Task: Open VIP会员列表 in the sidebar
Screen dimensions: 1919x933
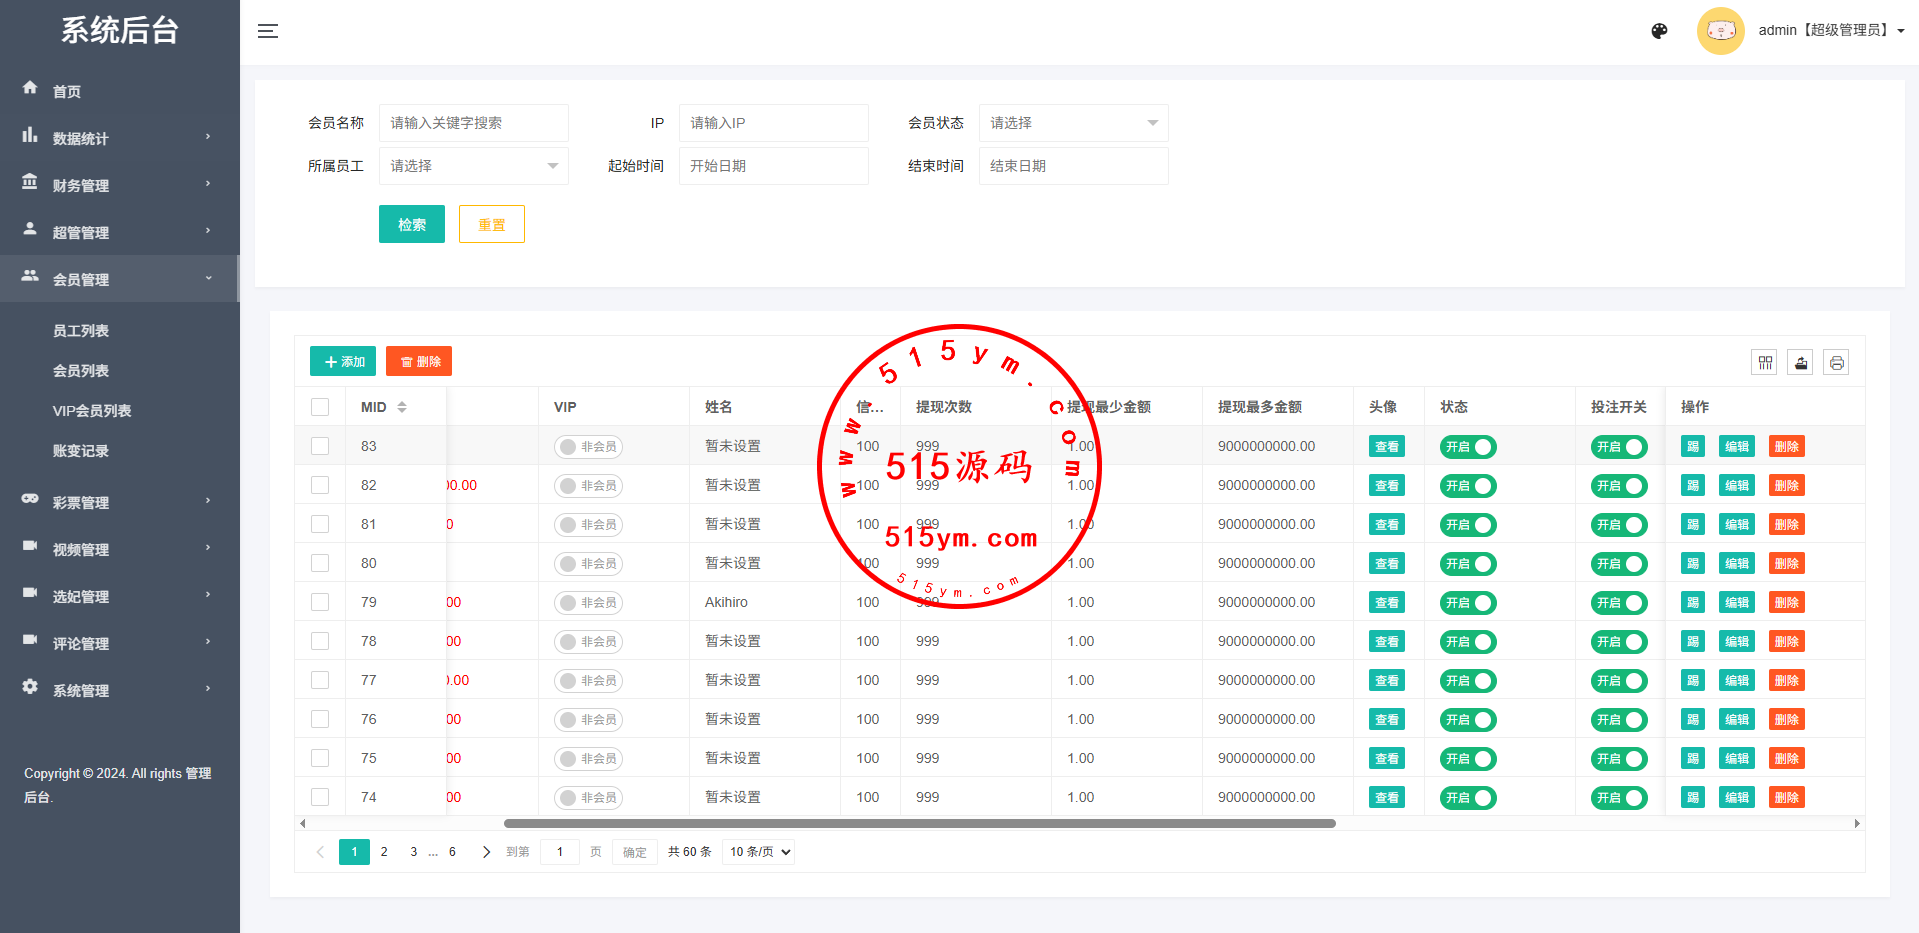Action: click(92, 411)
